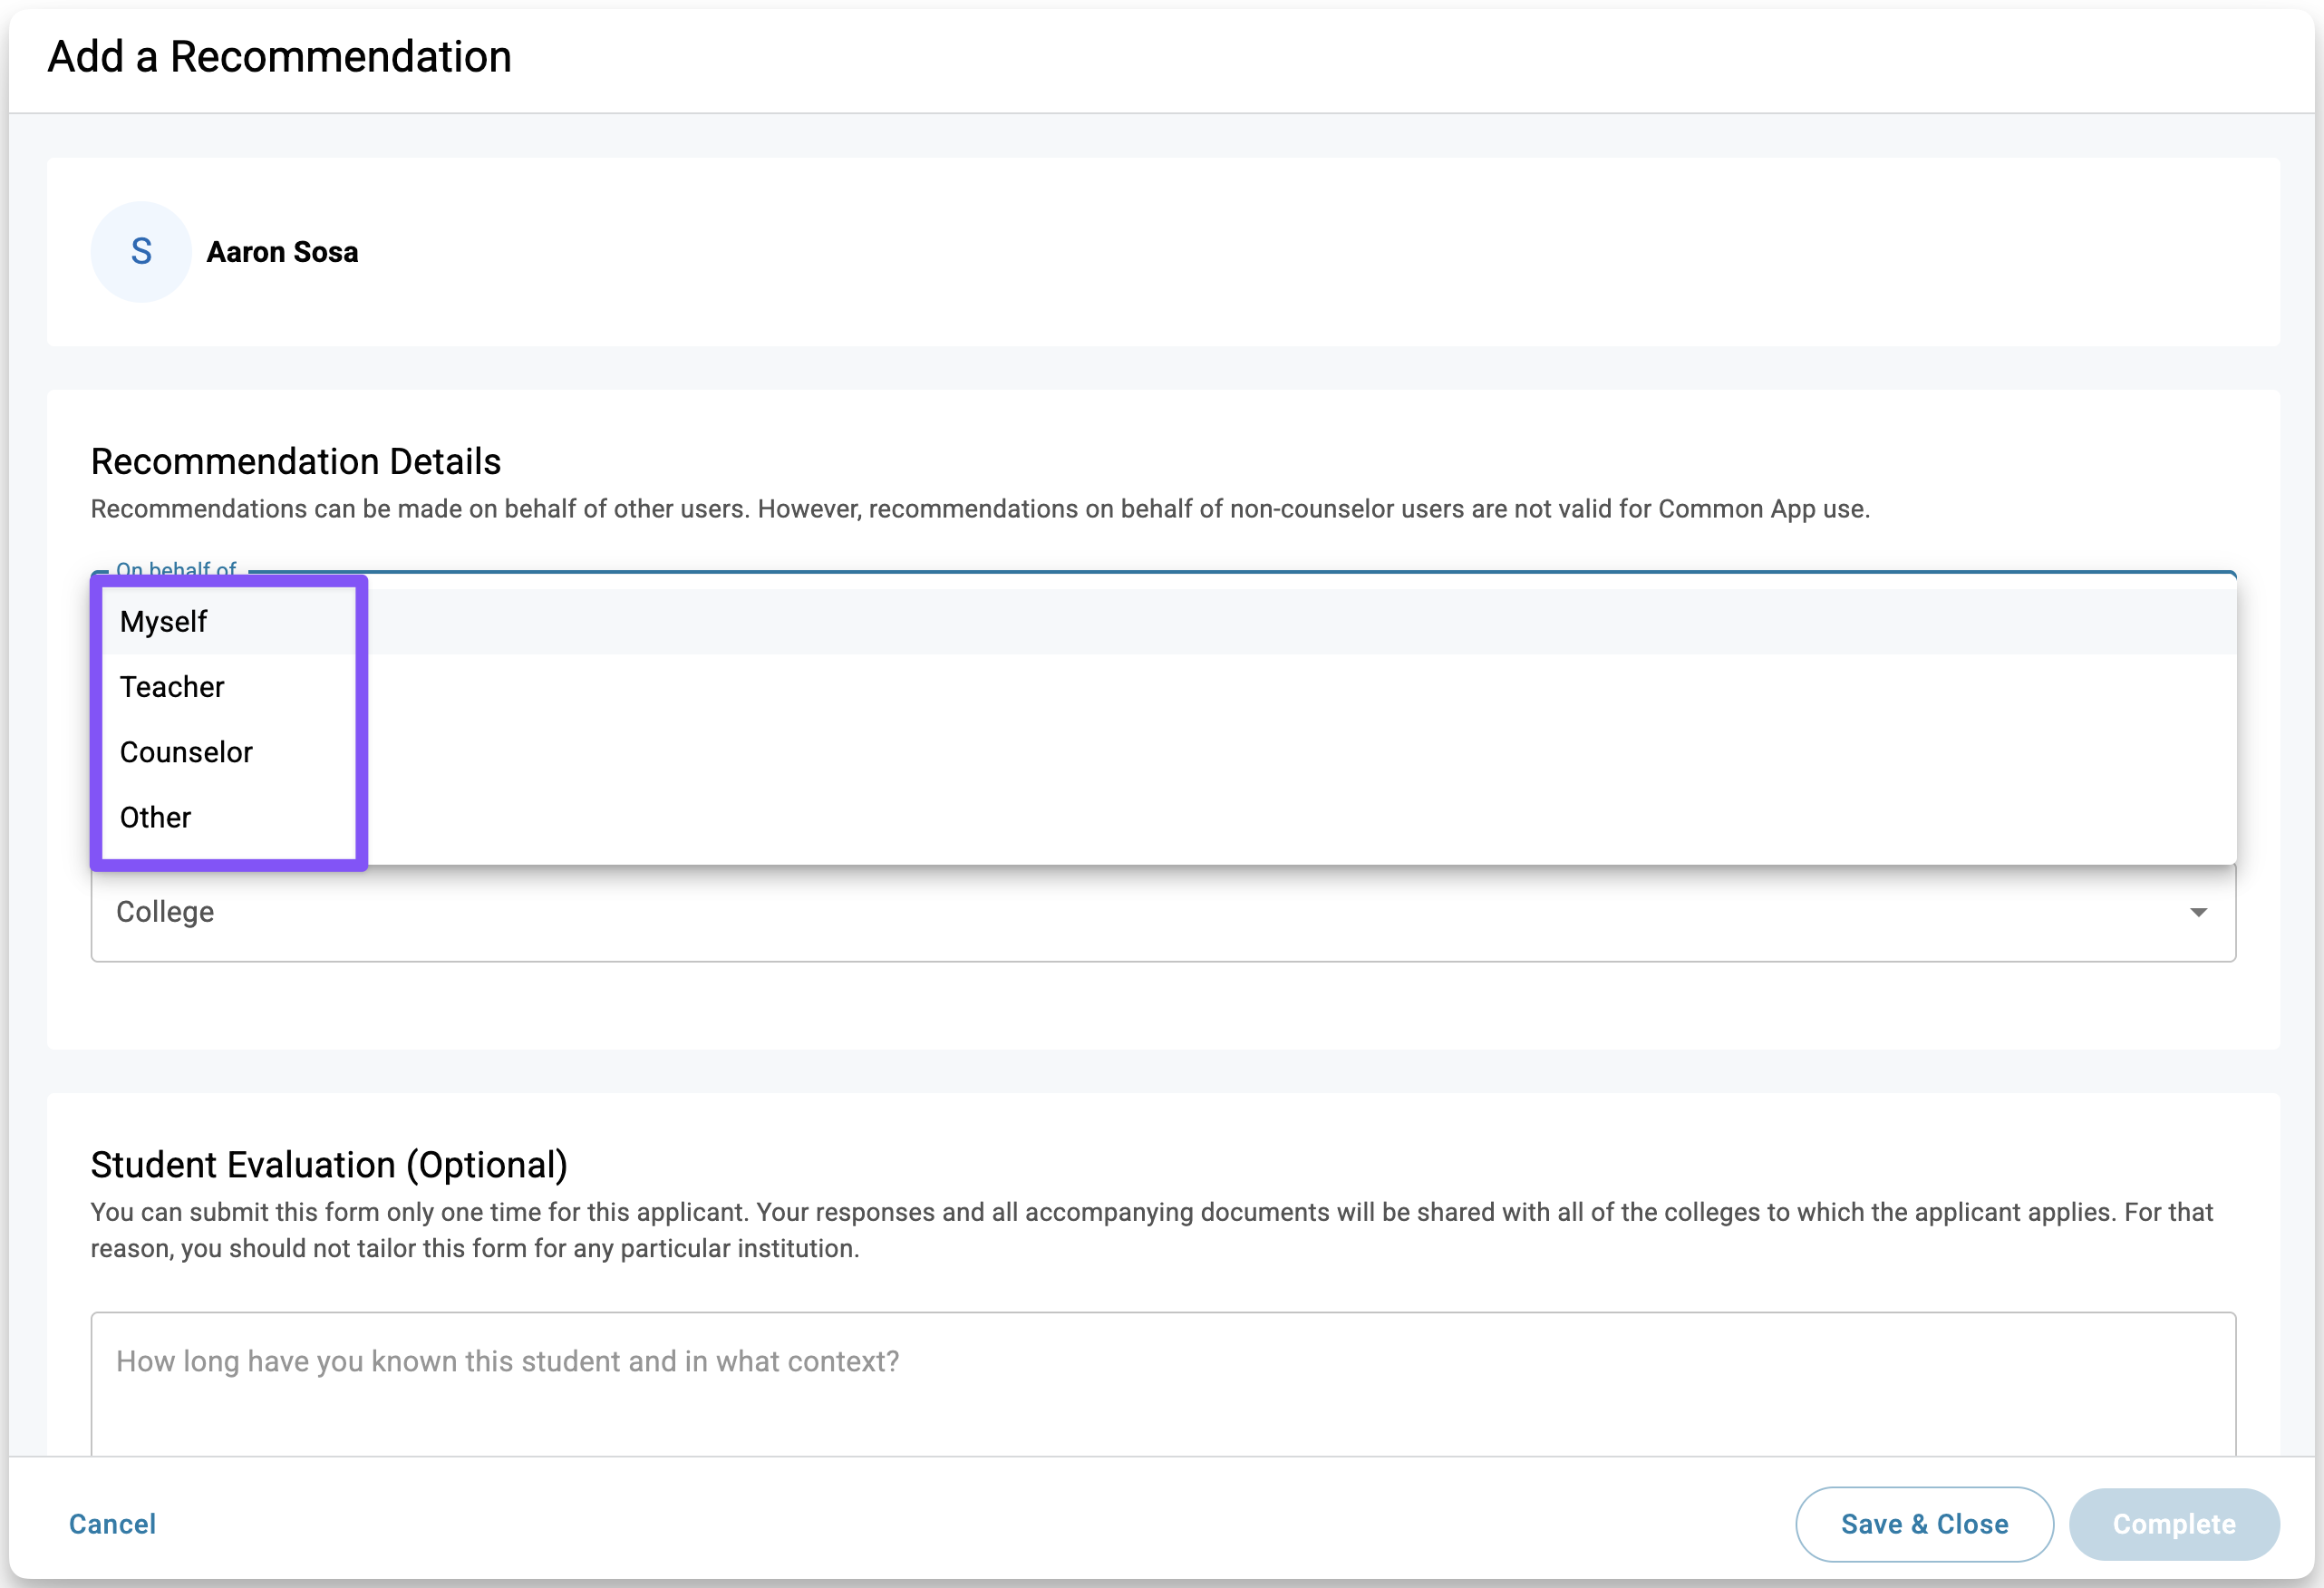
Task: Click the Add a Recommendation title
Action: coord(280,57)
